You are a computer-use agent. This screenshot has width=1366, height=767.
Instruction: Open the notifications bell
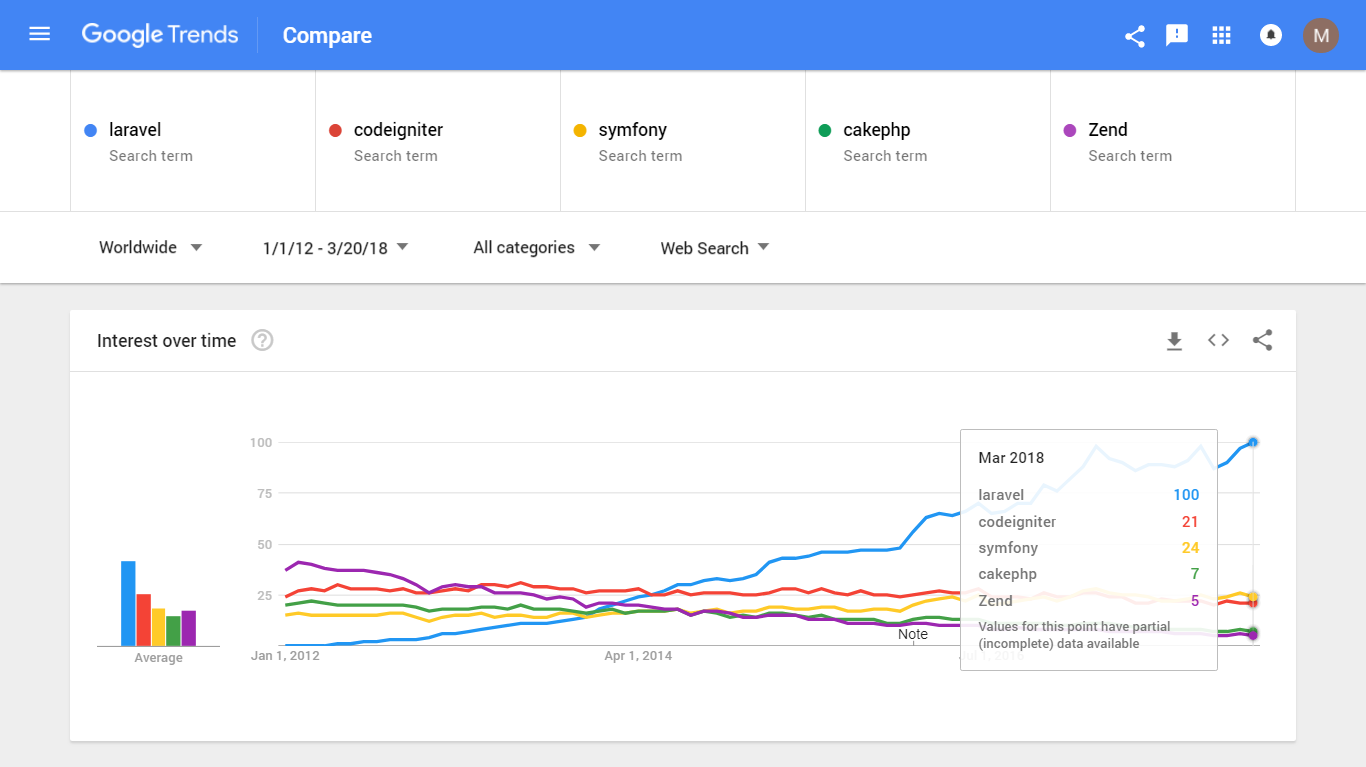1271,36
